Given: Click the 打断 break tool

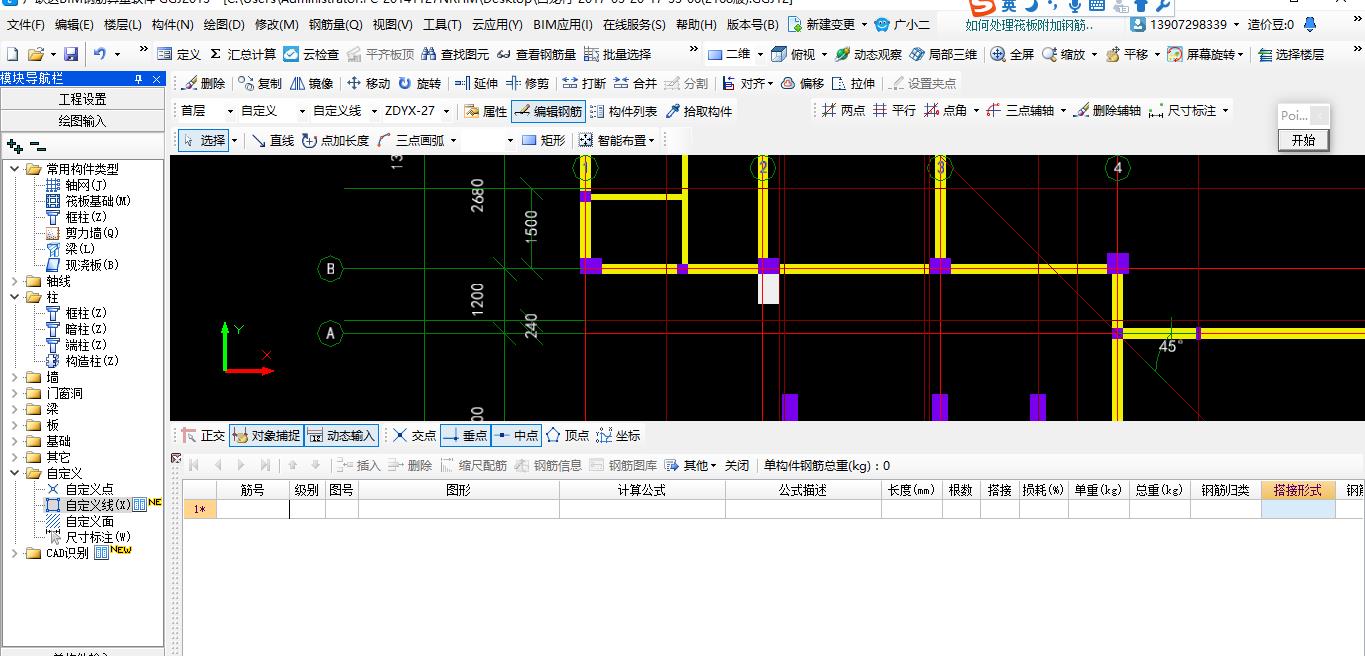Looking at the screenshot, I should click(584, 83).
